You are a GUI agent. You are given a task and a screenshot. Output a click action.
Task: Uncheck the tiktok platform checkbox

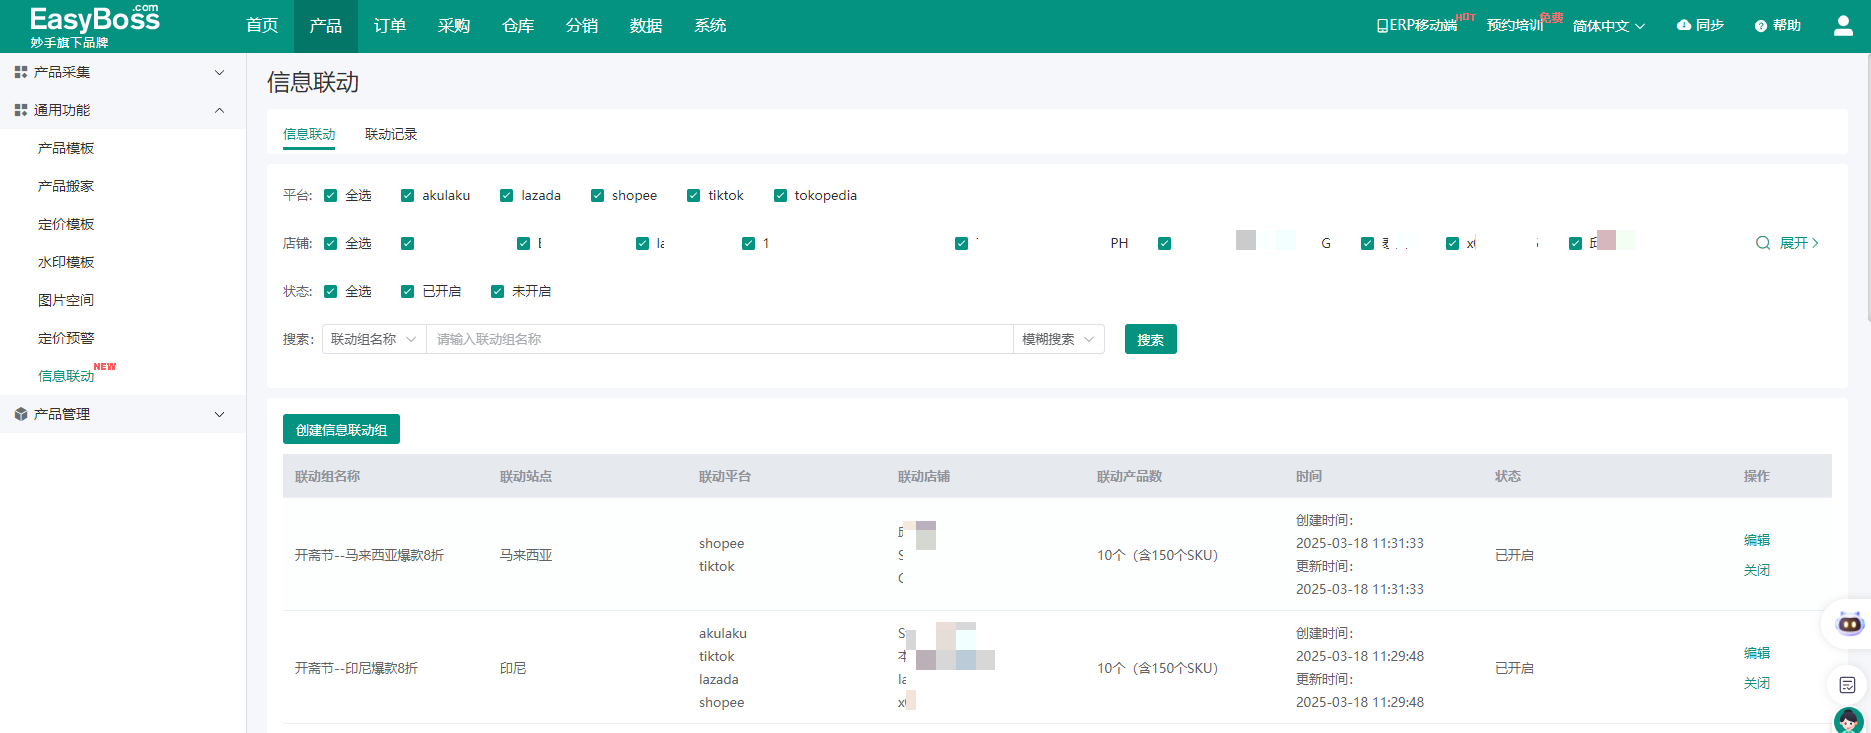pyautogui.click(x=693, y=195)
